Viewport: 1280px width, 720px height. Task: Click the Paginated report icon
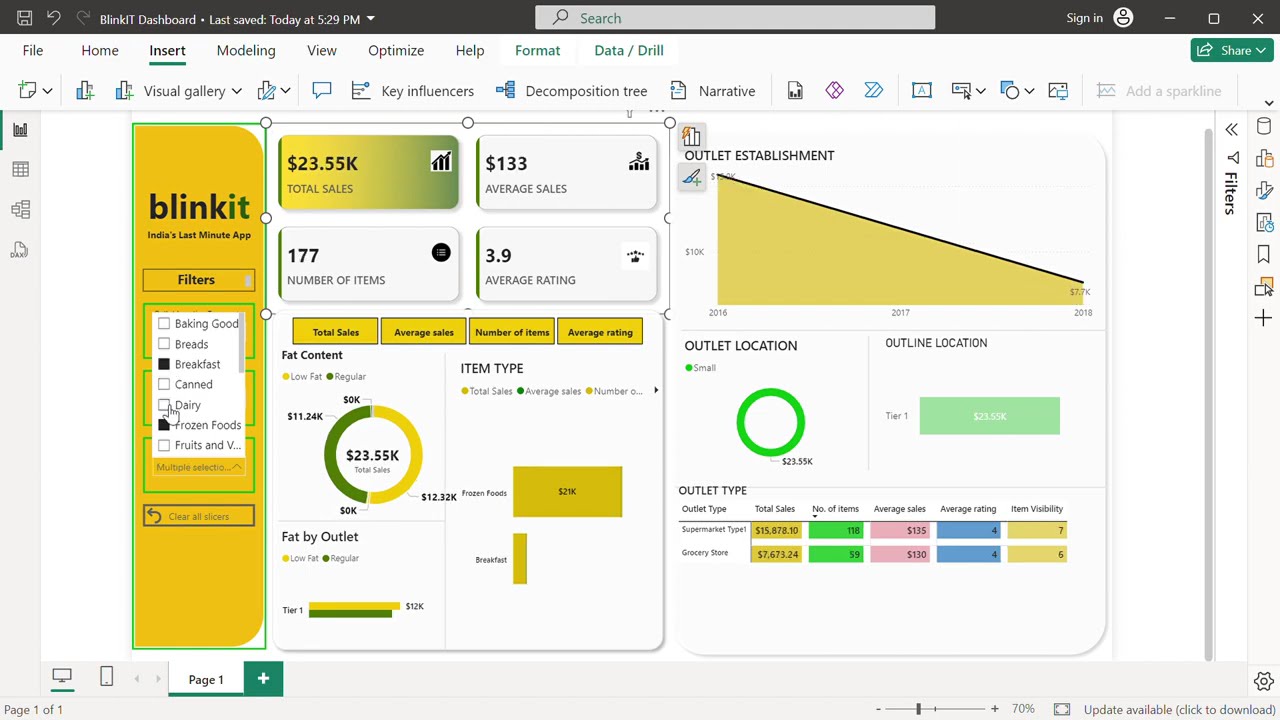point(795,91)
